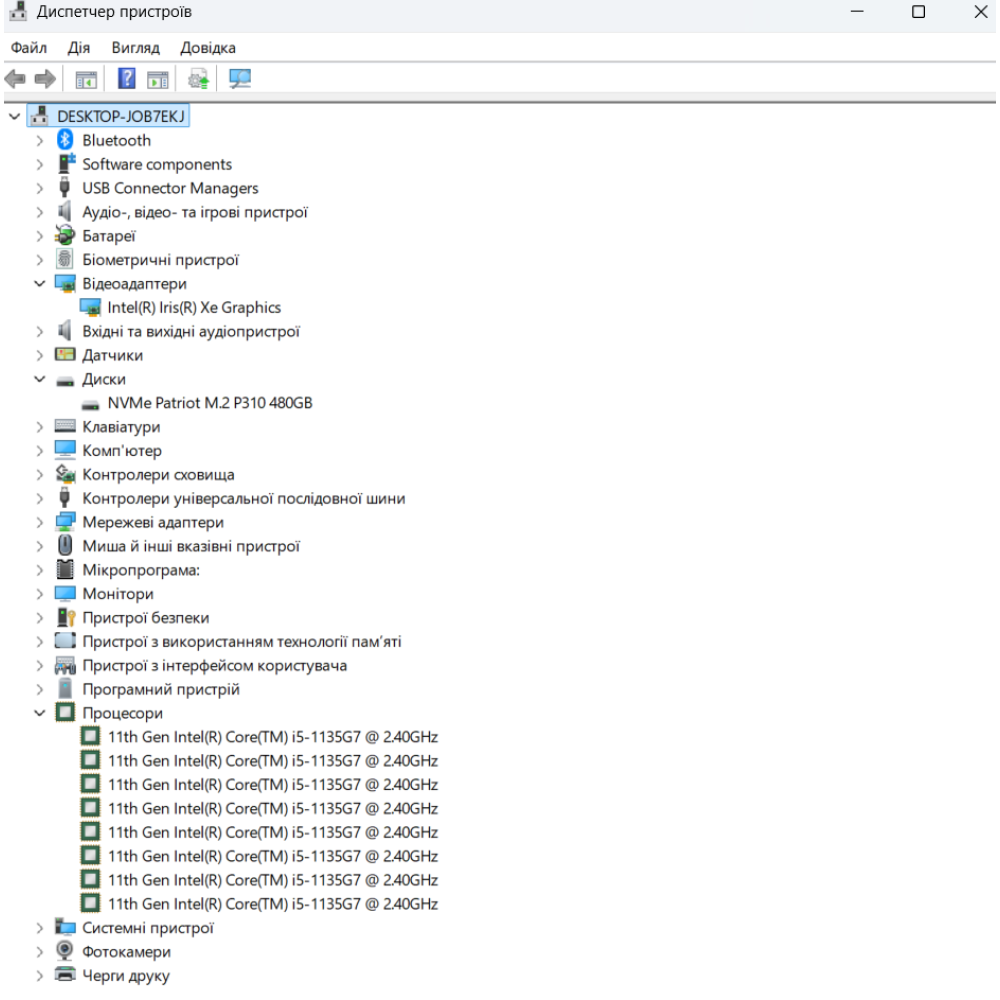Toggle the console tree pane toolbar icon
This screenshot has width=1000, height=1000.
point(86,79)
